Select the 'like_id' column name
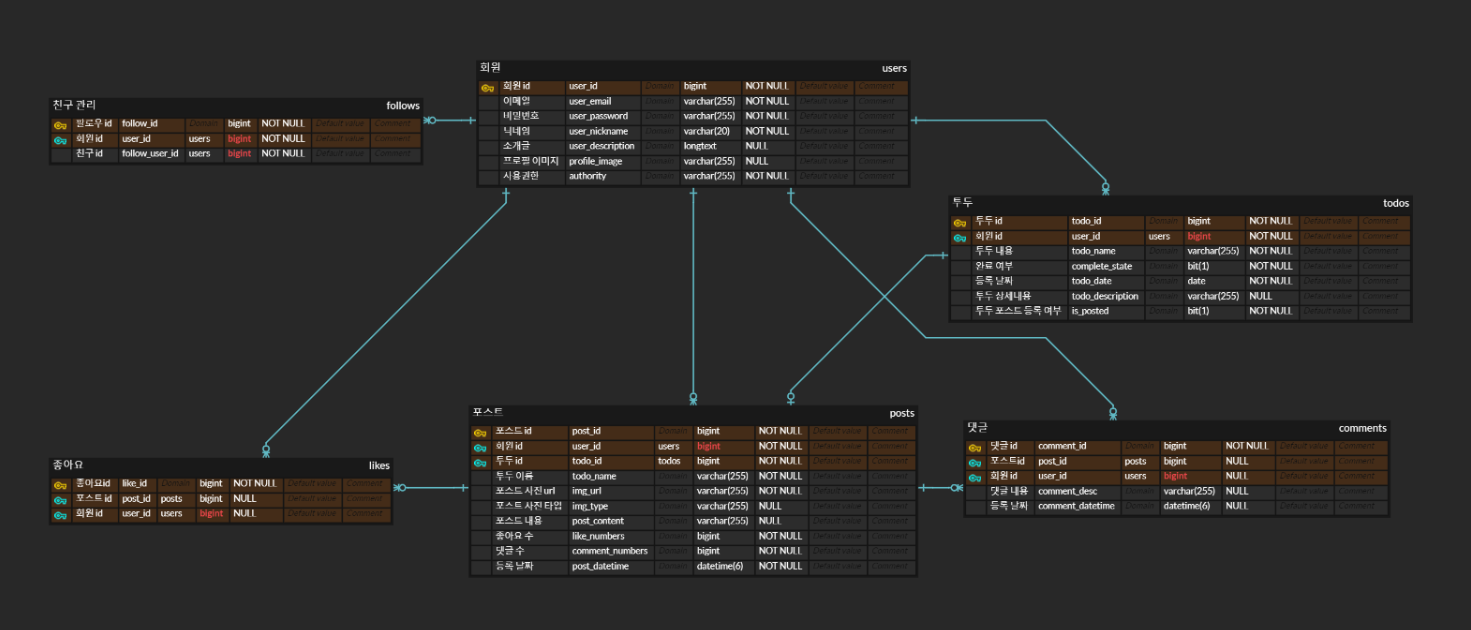This screenshot has width=1471, height=630. 135,484
